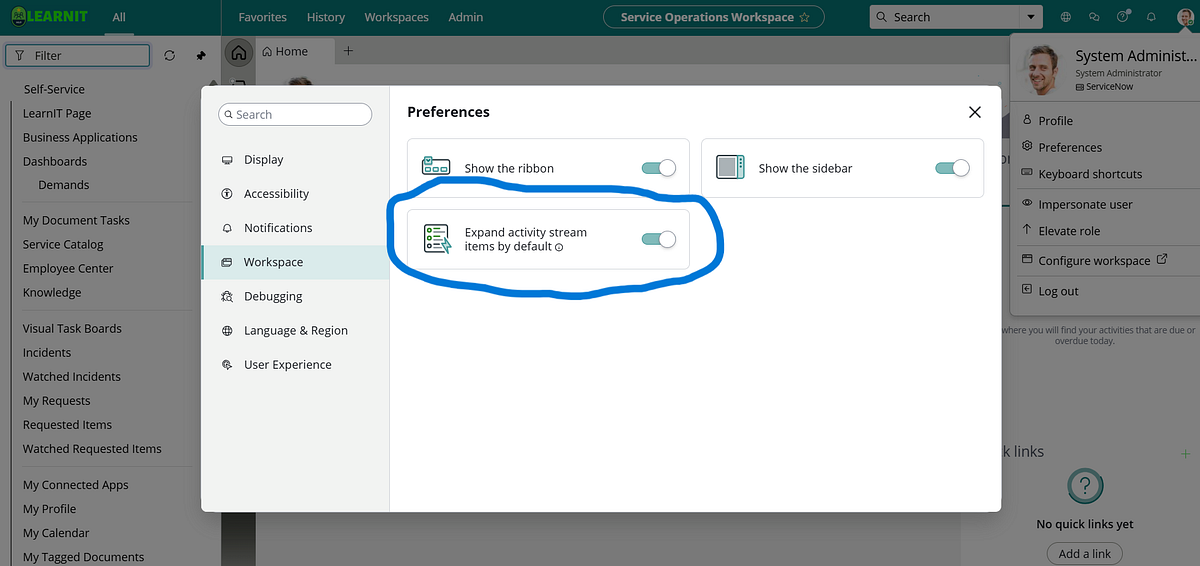Click info icon beside 'items by default'
This screenshot has height=566, width=1200.
[x=559, y=247]
